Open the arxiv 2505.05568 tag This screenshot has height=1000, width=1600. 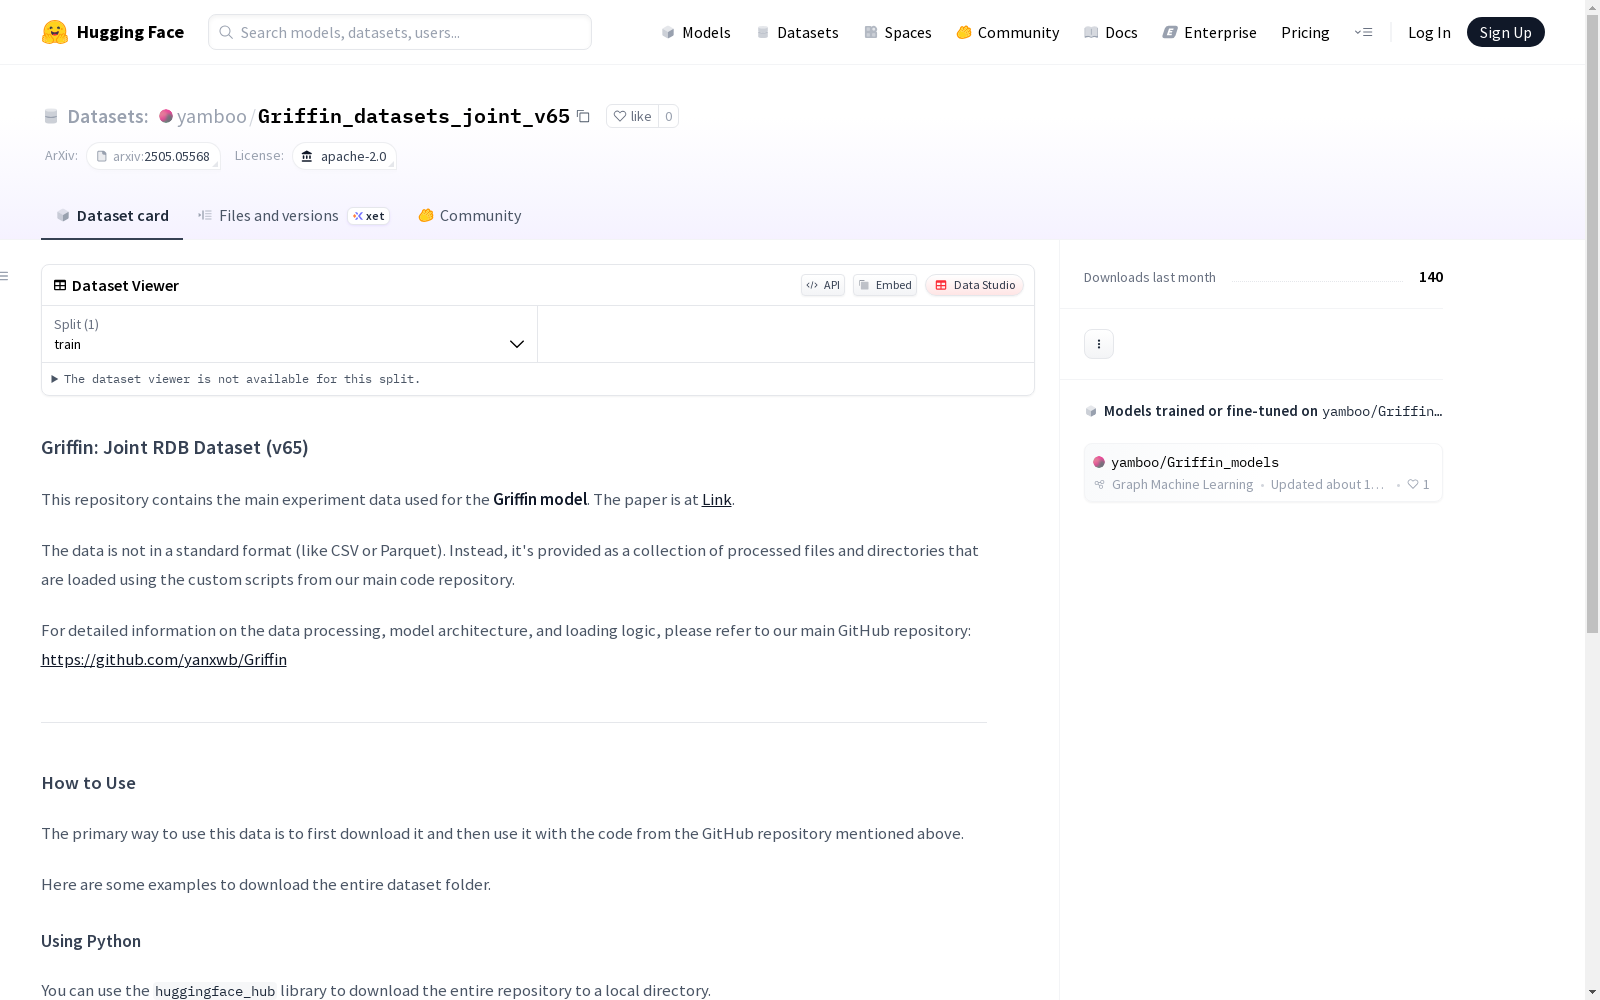[153, 156]
